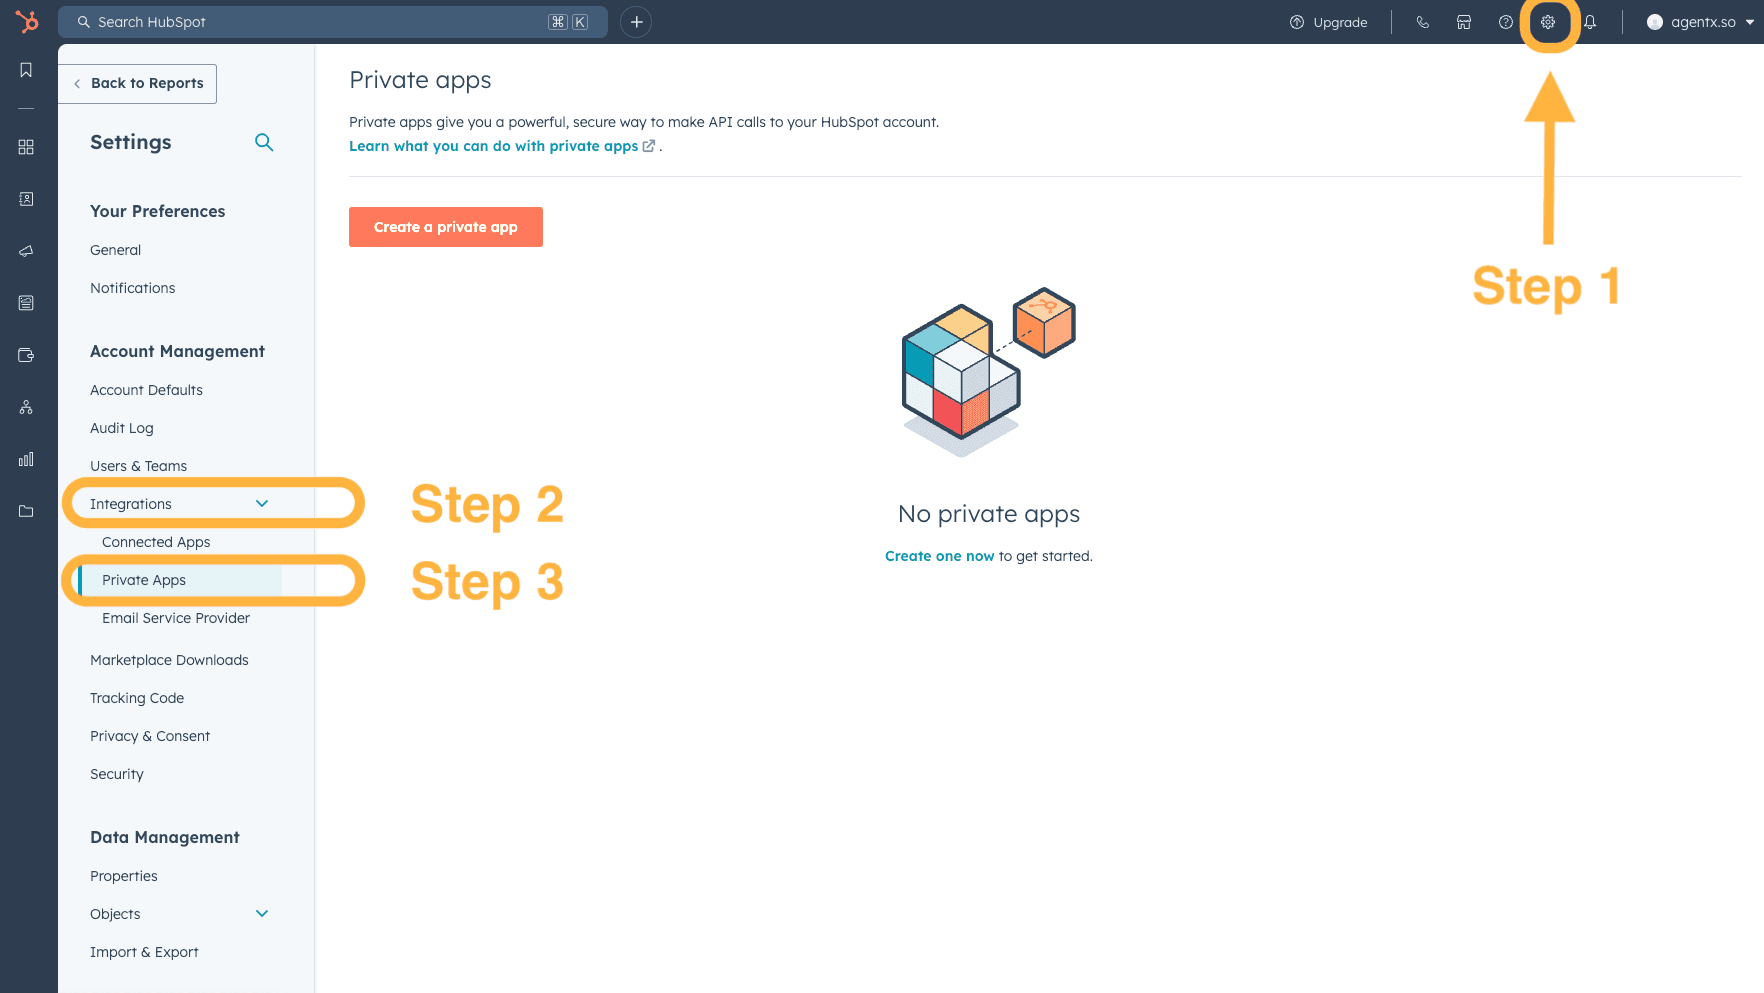
Task: Click the Data Management section heading
Action: click(165, 837)
